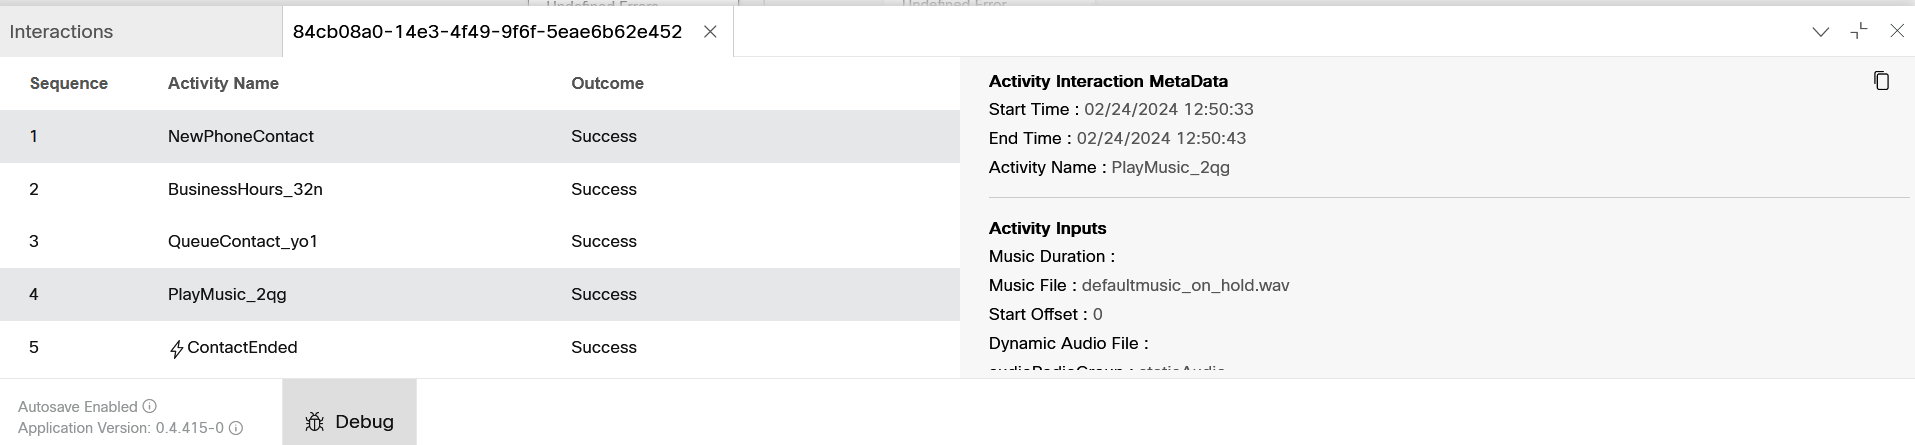This screenshot has width=1915, height=445.
Task: Close the debug panel with X
Action: point(1897,31)
